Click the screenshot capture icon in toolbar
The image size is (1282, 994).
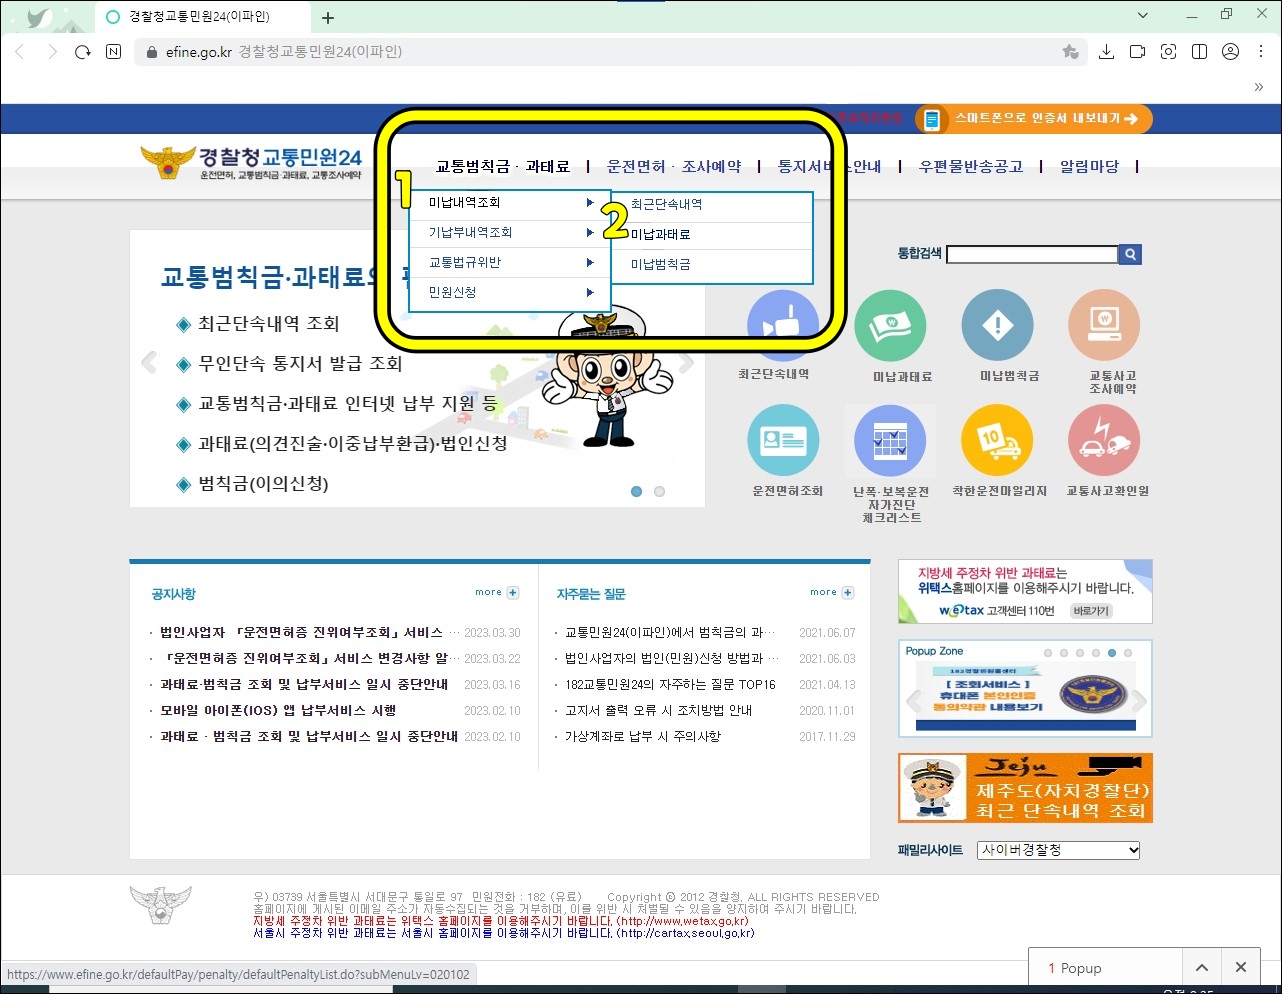click(x=1168, y=52)
